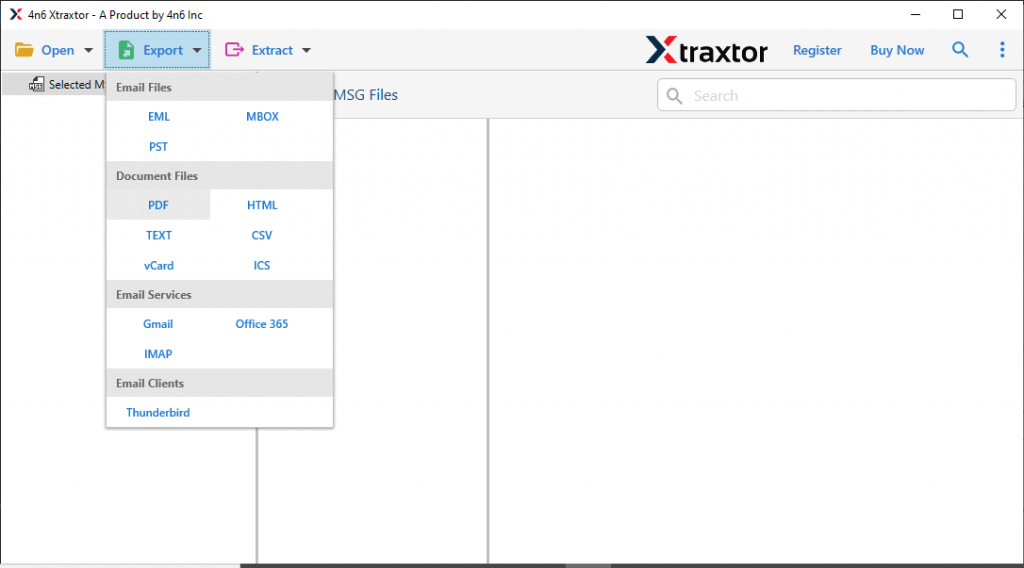The width and height of the screenshot is (1024, 568).
Task: Maximize the Xtraxtor window
Action: click(958, 14)
